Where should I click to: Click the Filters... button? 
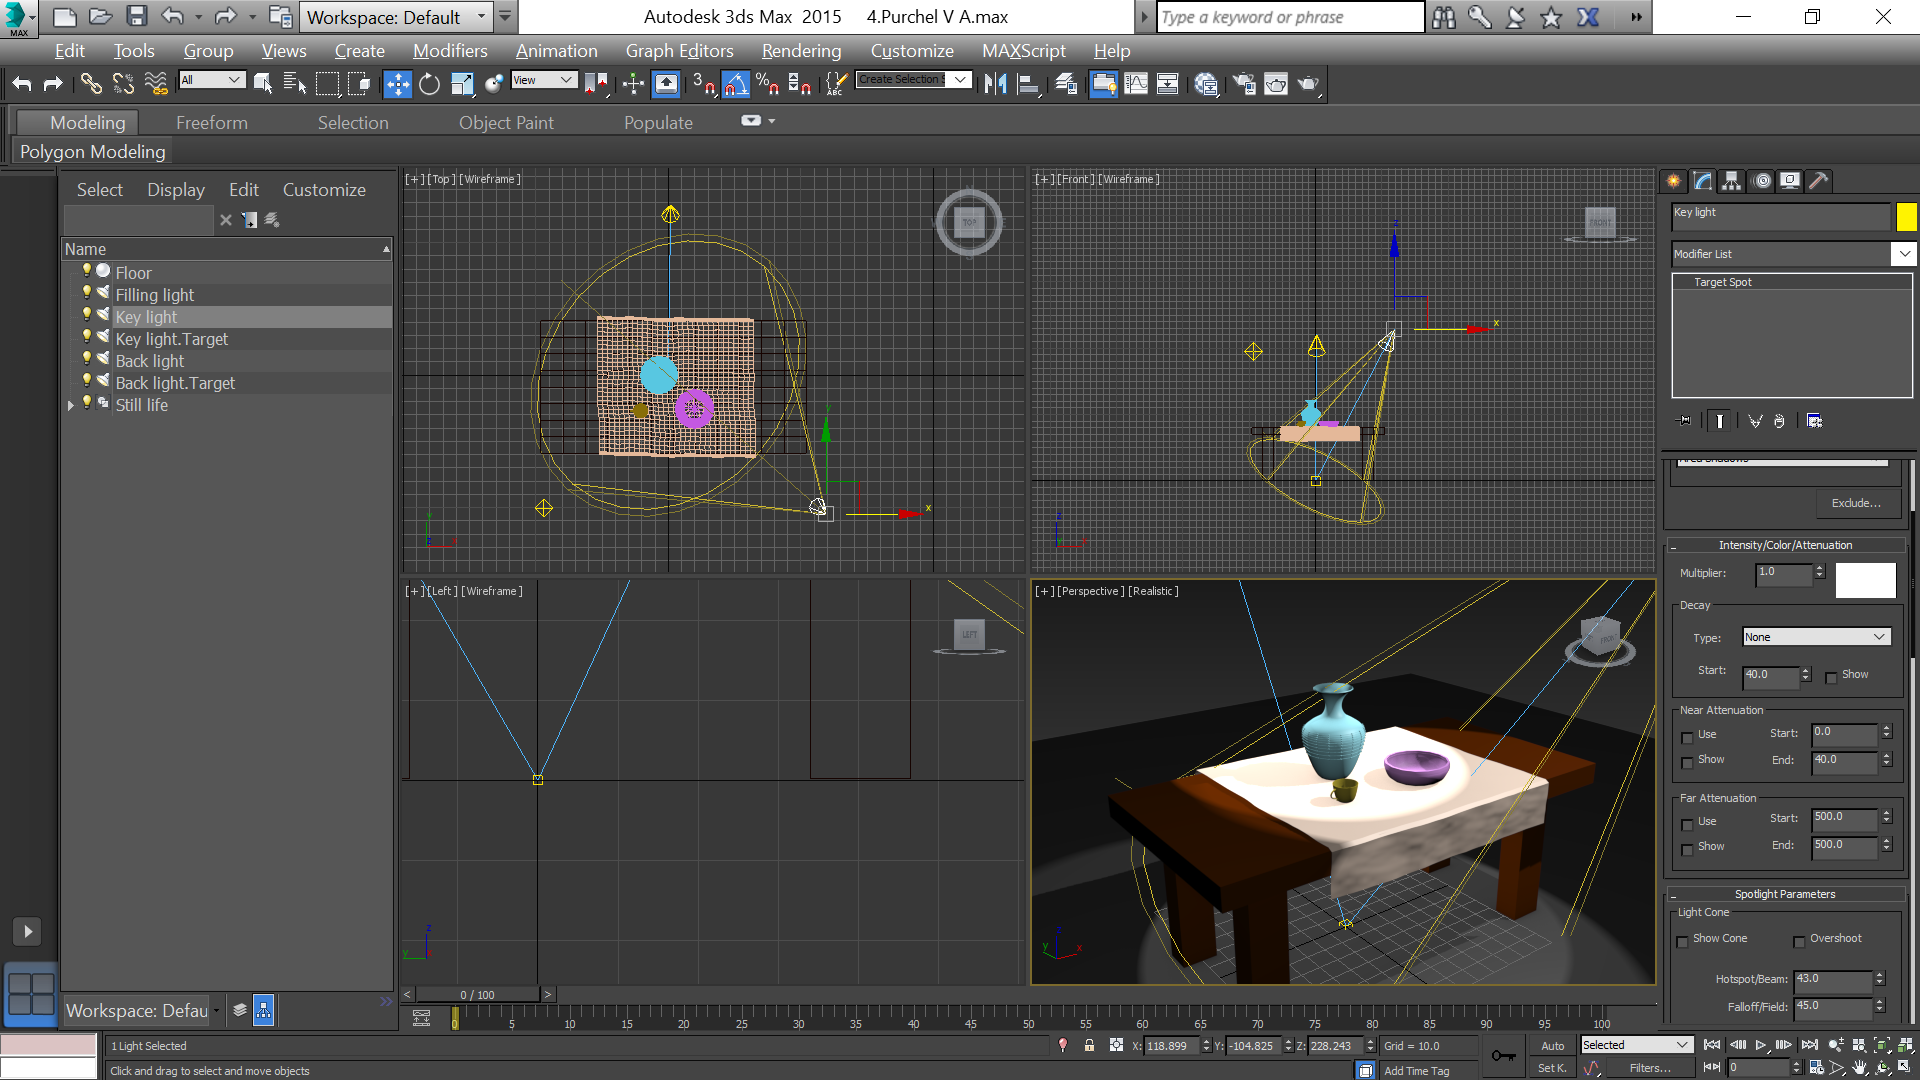(1650, 1068)
